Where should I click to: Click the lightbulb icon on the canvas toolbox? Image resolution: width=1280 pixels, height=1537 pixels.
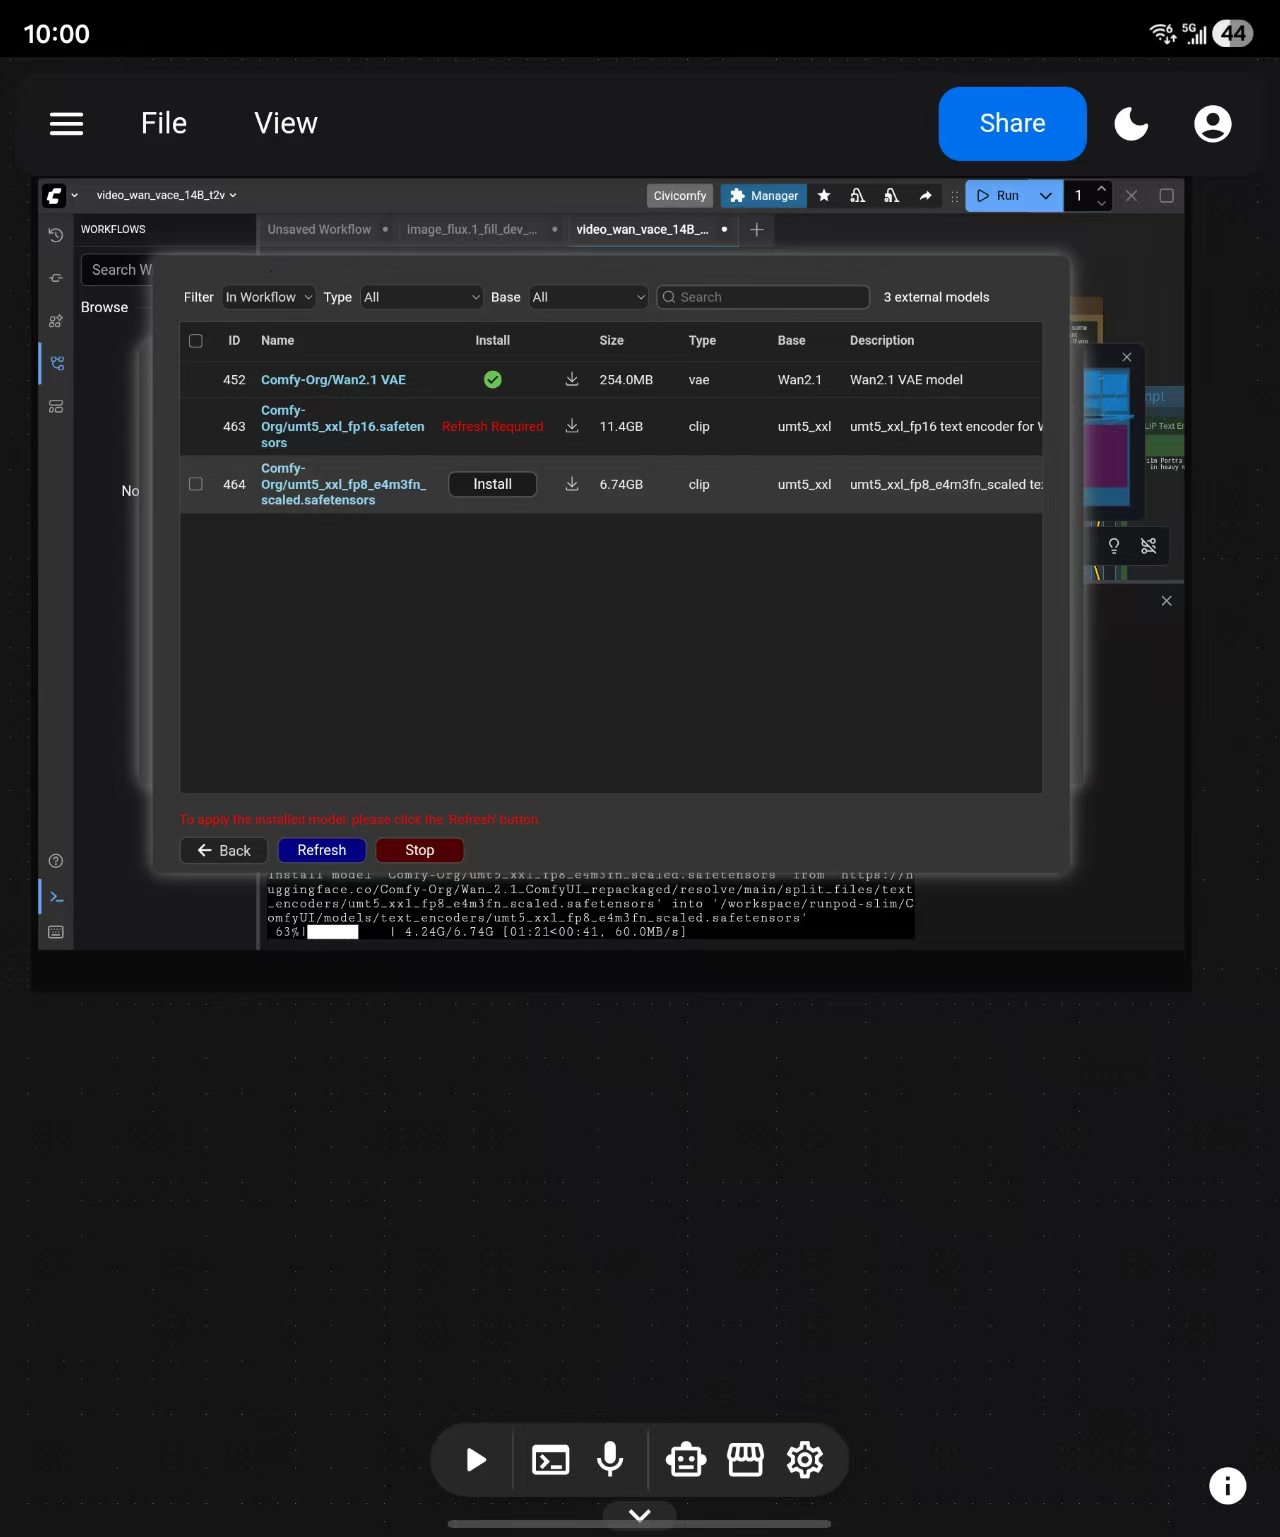coord(1114,546)
